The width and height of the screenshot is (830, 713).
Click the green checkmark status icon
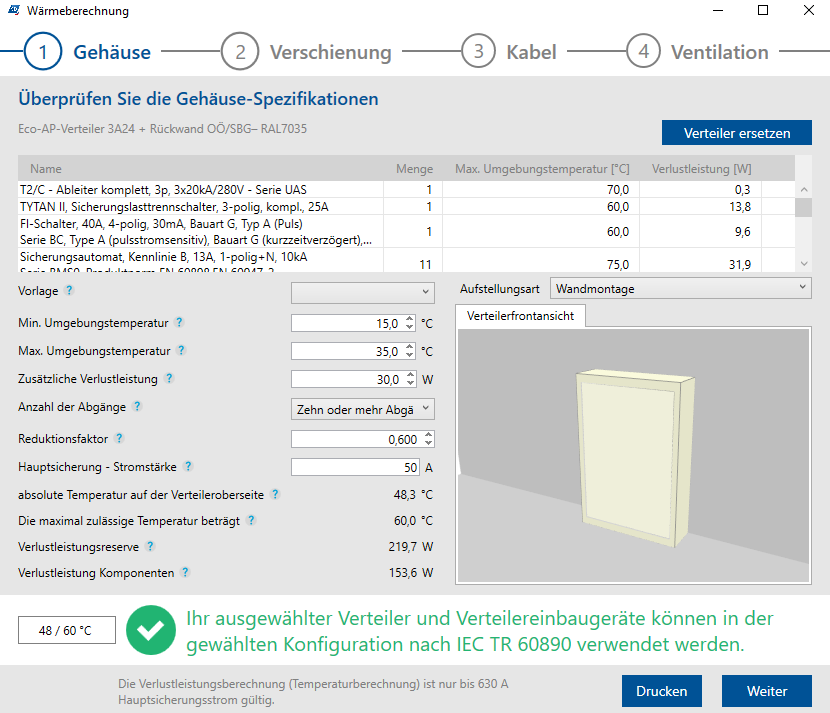[x=151, y=630]
